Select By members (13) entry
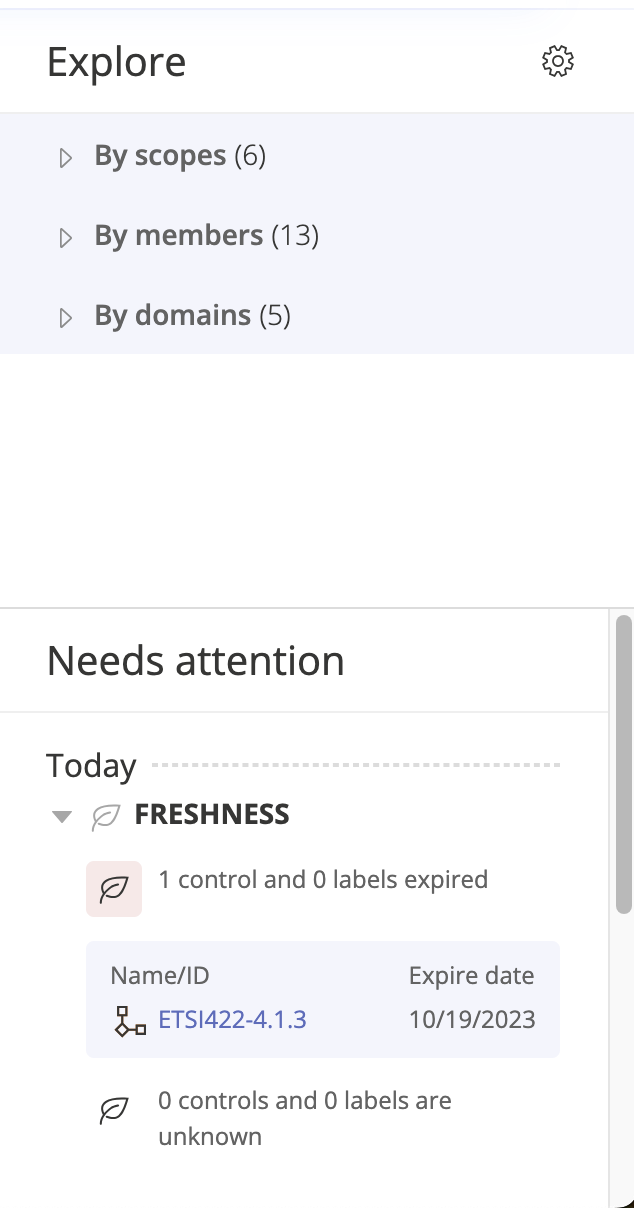The image size is (634, 1208). (x=206, y=236)
